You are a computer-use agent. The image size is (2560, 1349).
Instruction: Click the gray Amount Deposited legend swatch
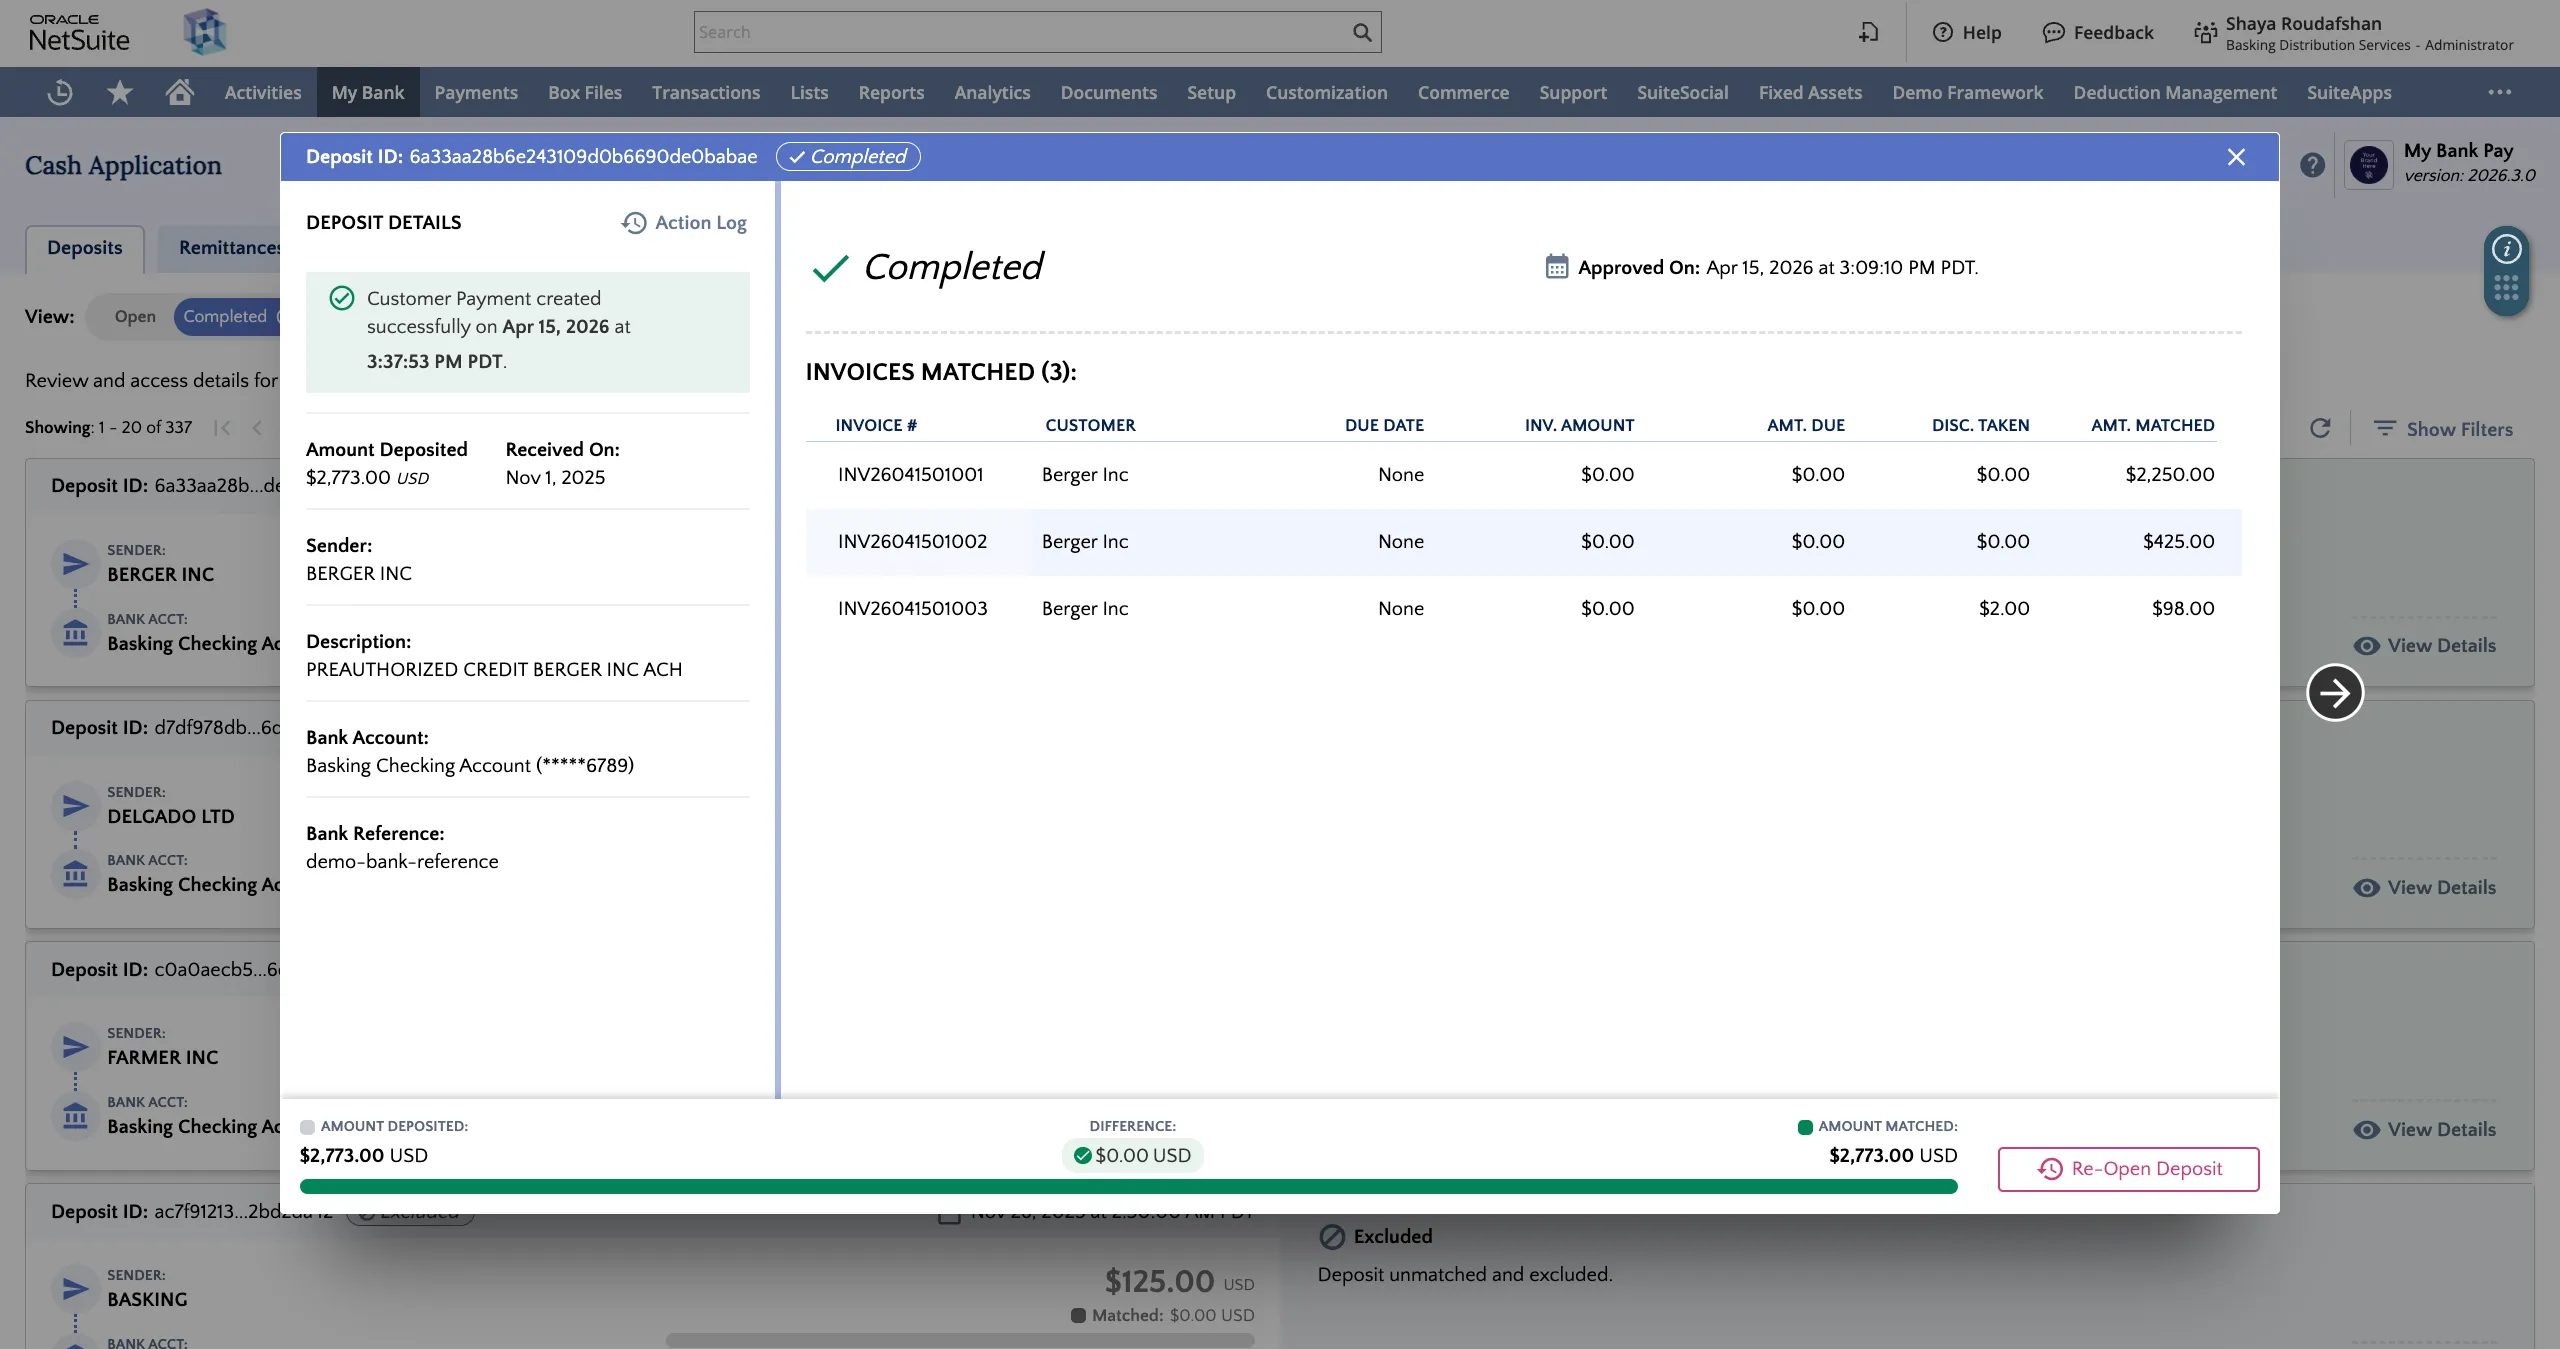click(307, 1127)
